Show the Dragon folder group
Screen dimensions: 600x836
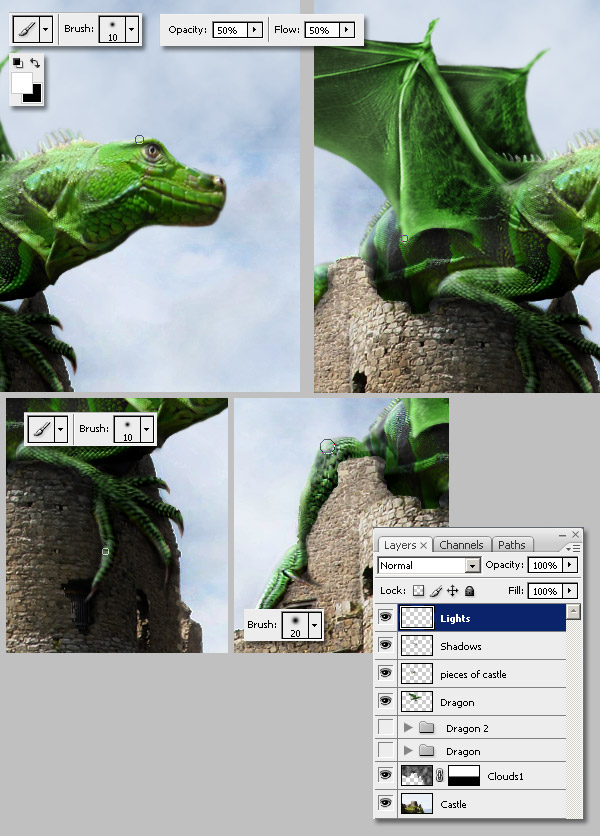[x=385, y=750]
